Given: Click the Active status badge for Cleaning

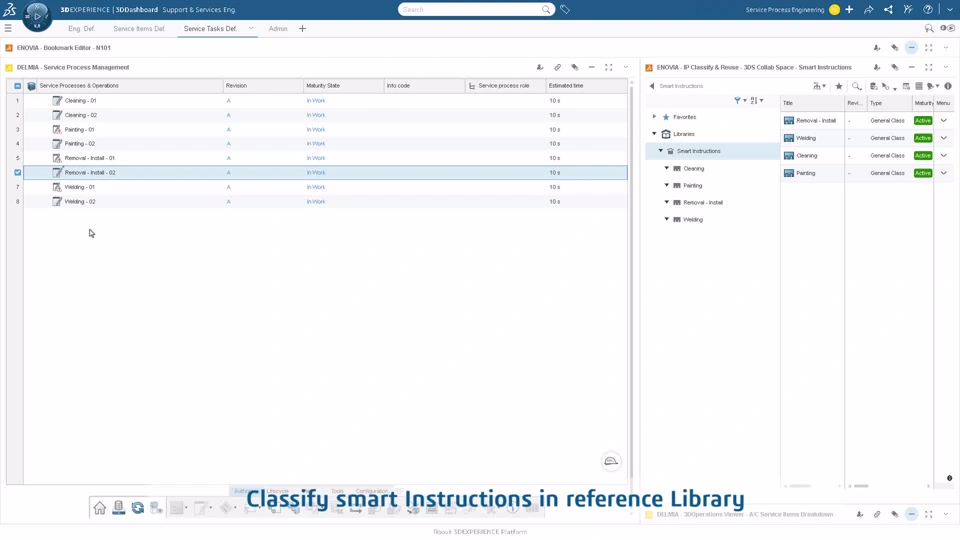Looking at the screenshot, I should (923, 156).
